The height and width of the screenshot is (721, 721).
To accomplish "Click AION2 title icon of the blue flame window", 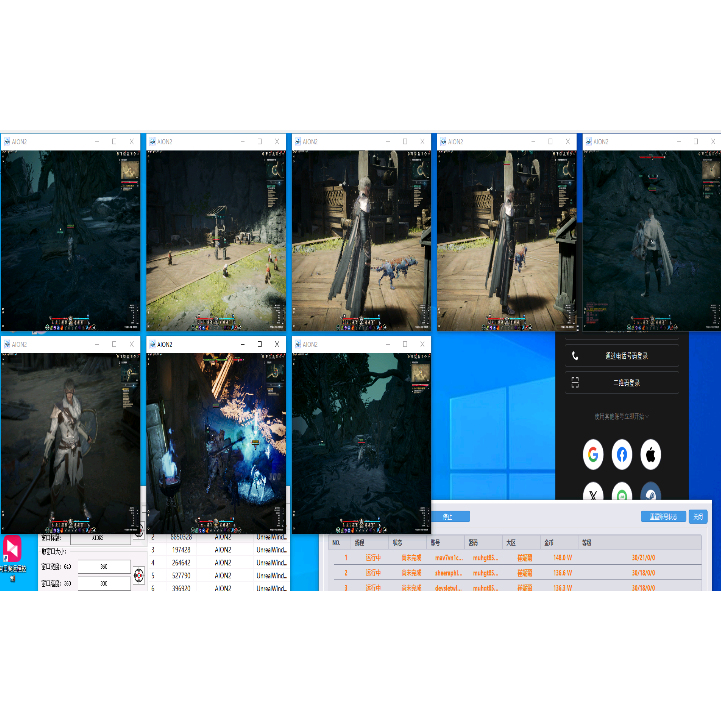I will (152, 344).
